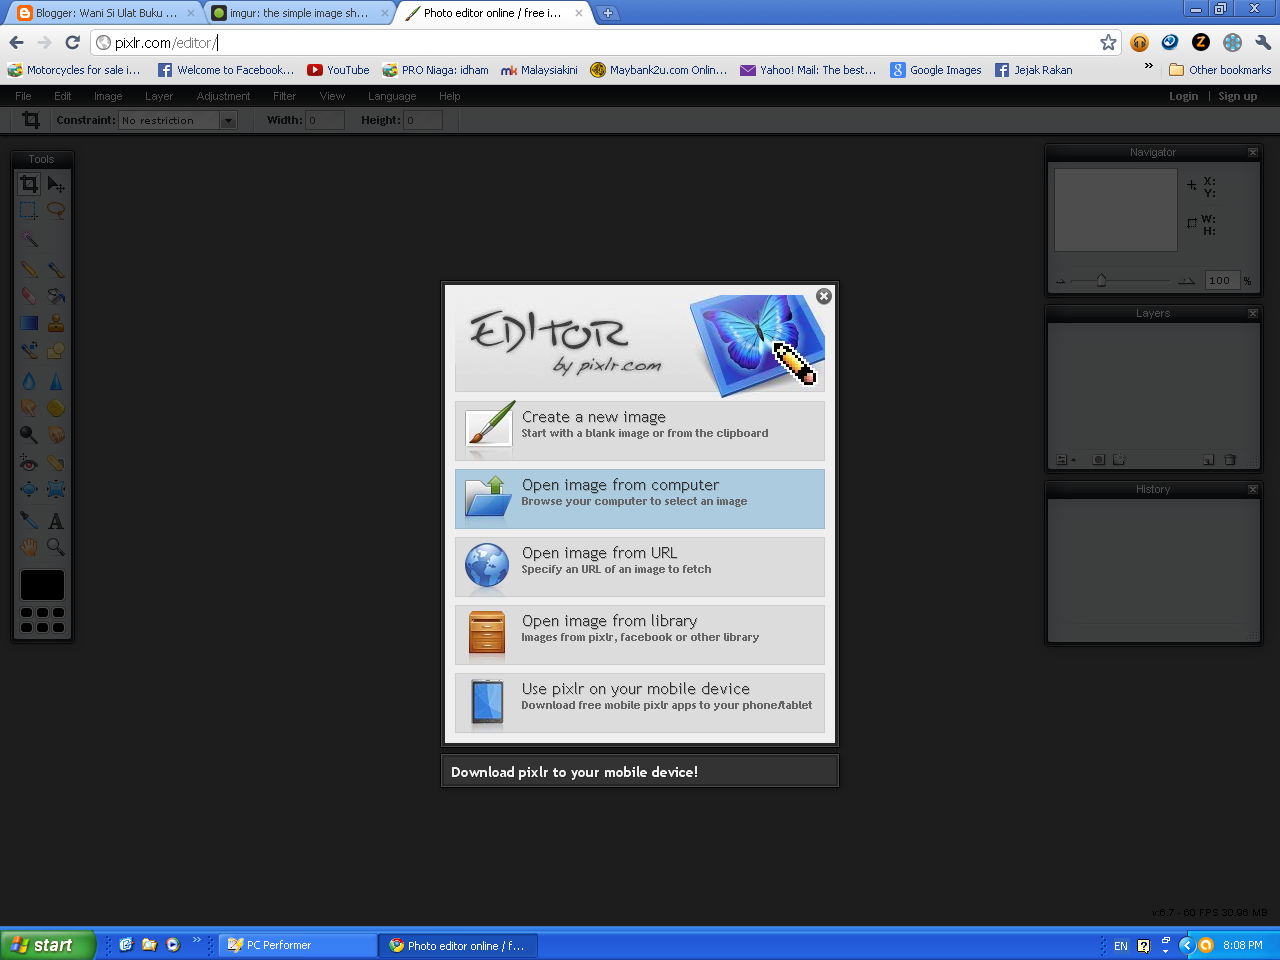Select the Sharpen cone tool
This screenshot has height=960, width=1280.
[56, 381]
